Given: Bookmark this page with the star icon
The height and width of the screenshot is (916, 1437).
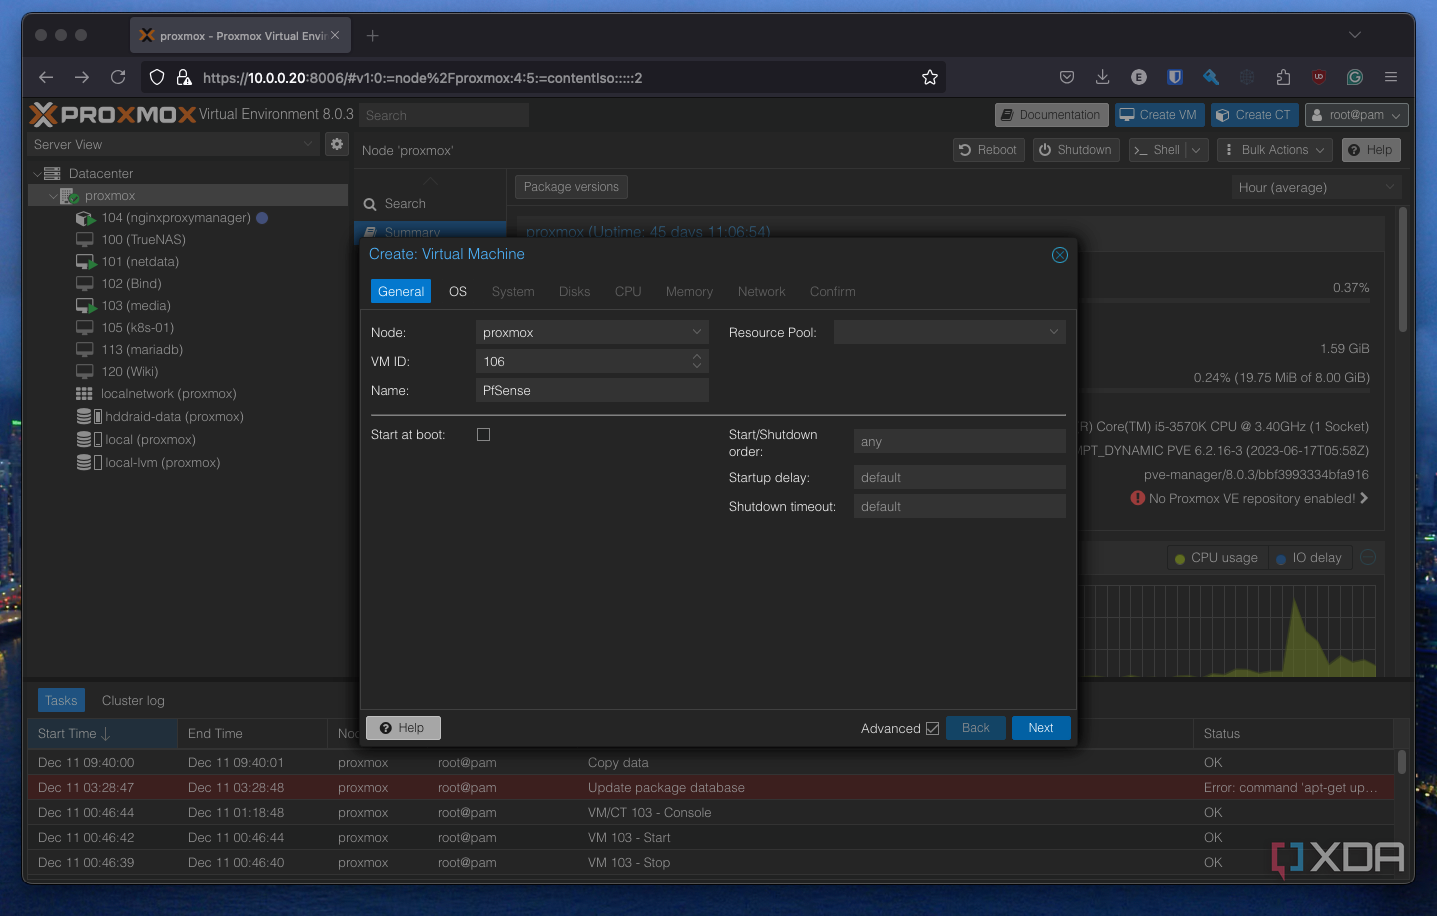Looking at the screenshot, I should [930, 77].
